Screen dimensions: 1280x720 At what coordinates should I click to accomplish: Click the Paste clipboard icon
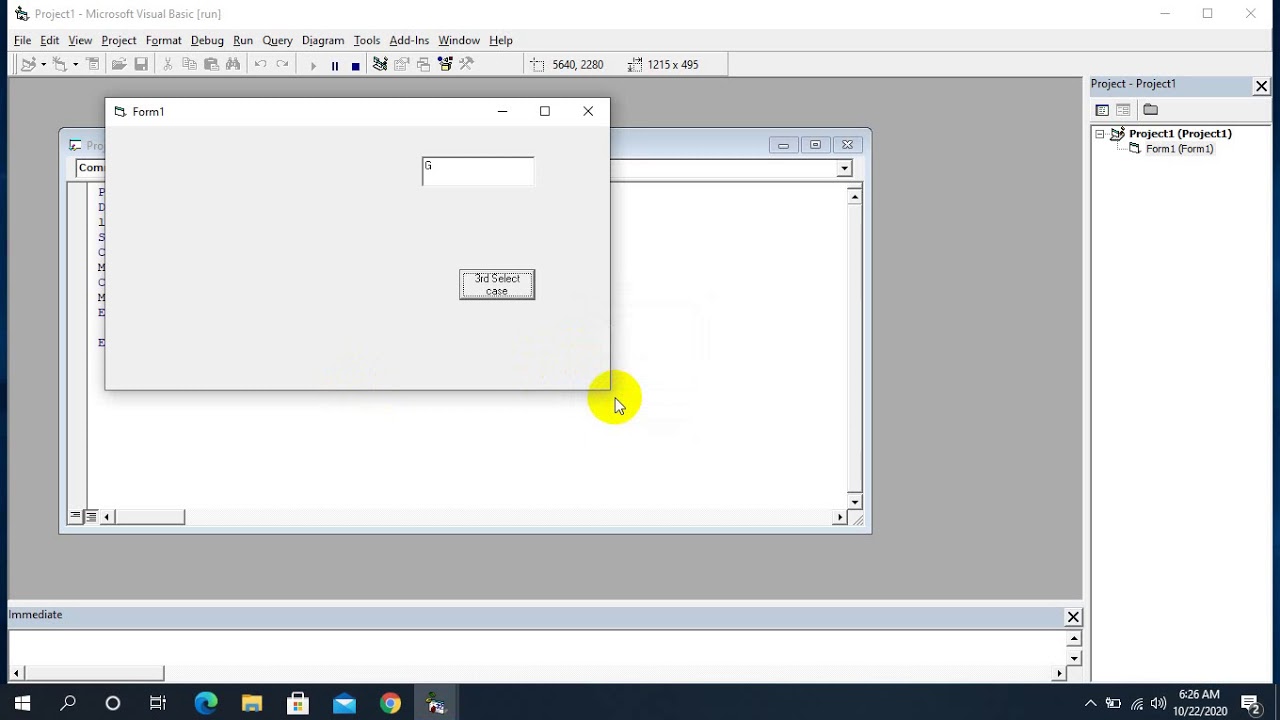211,64
